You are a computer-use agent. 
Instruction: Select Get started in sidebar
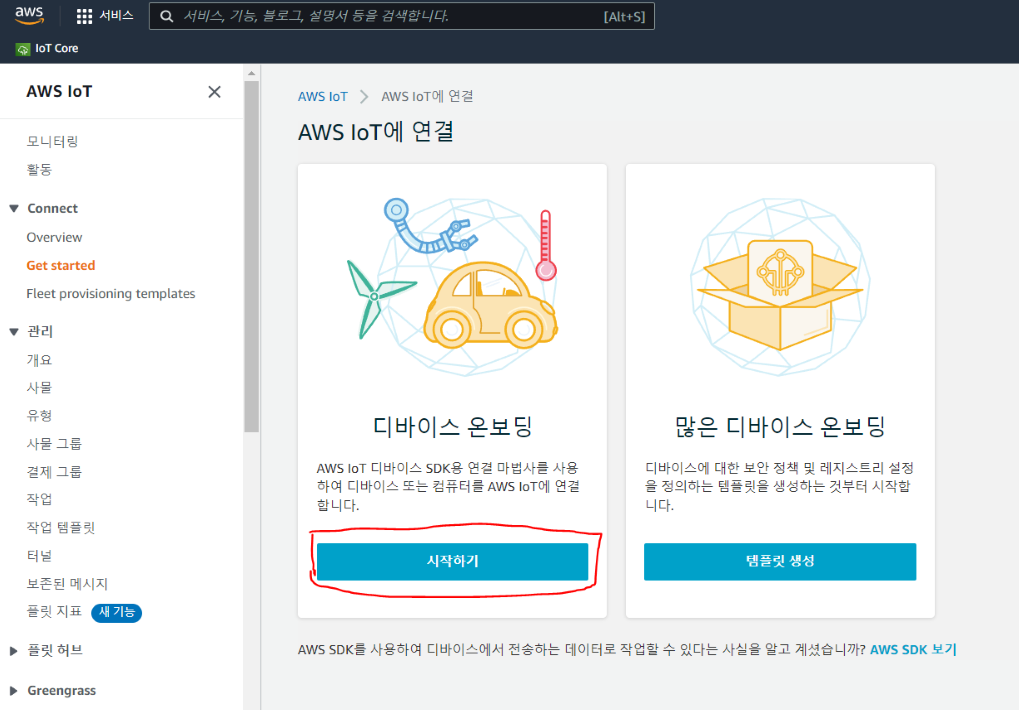61,265
